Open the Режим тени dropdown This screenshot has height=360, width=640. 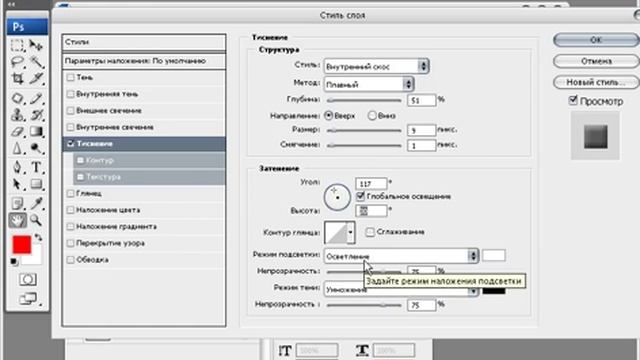click(x=401, y=289)
